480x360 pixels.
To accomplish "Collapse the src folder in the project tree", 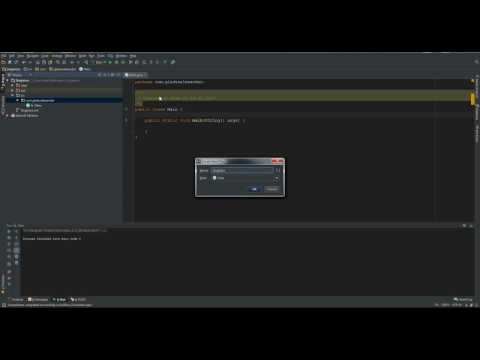I will pyautogui.click(x=12, y=96).
